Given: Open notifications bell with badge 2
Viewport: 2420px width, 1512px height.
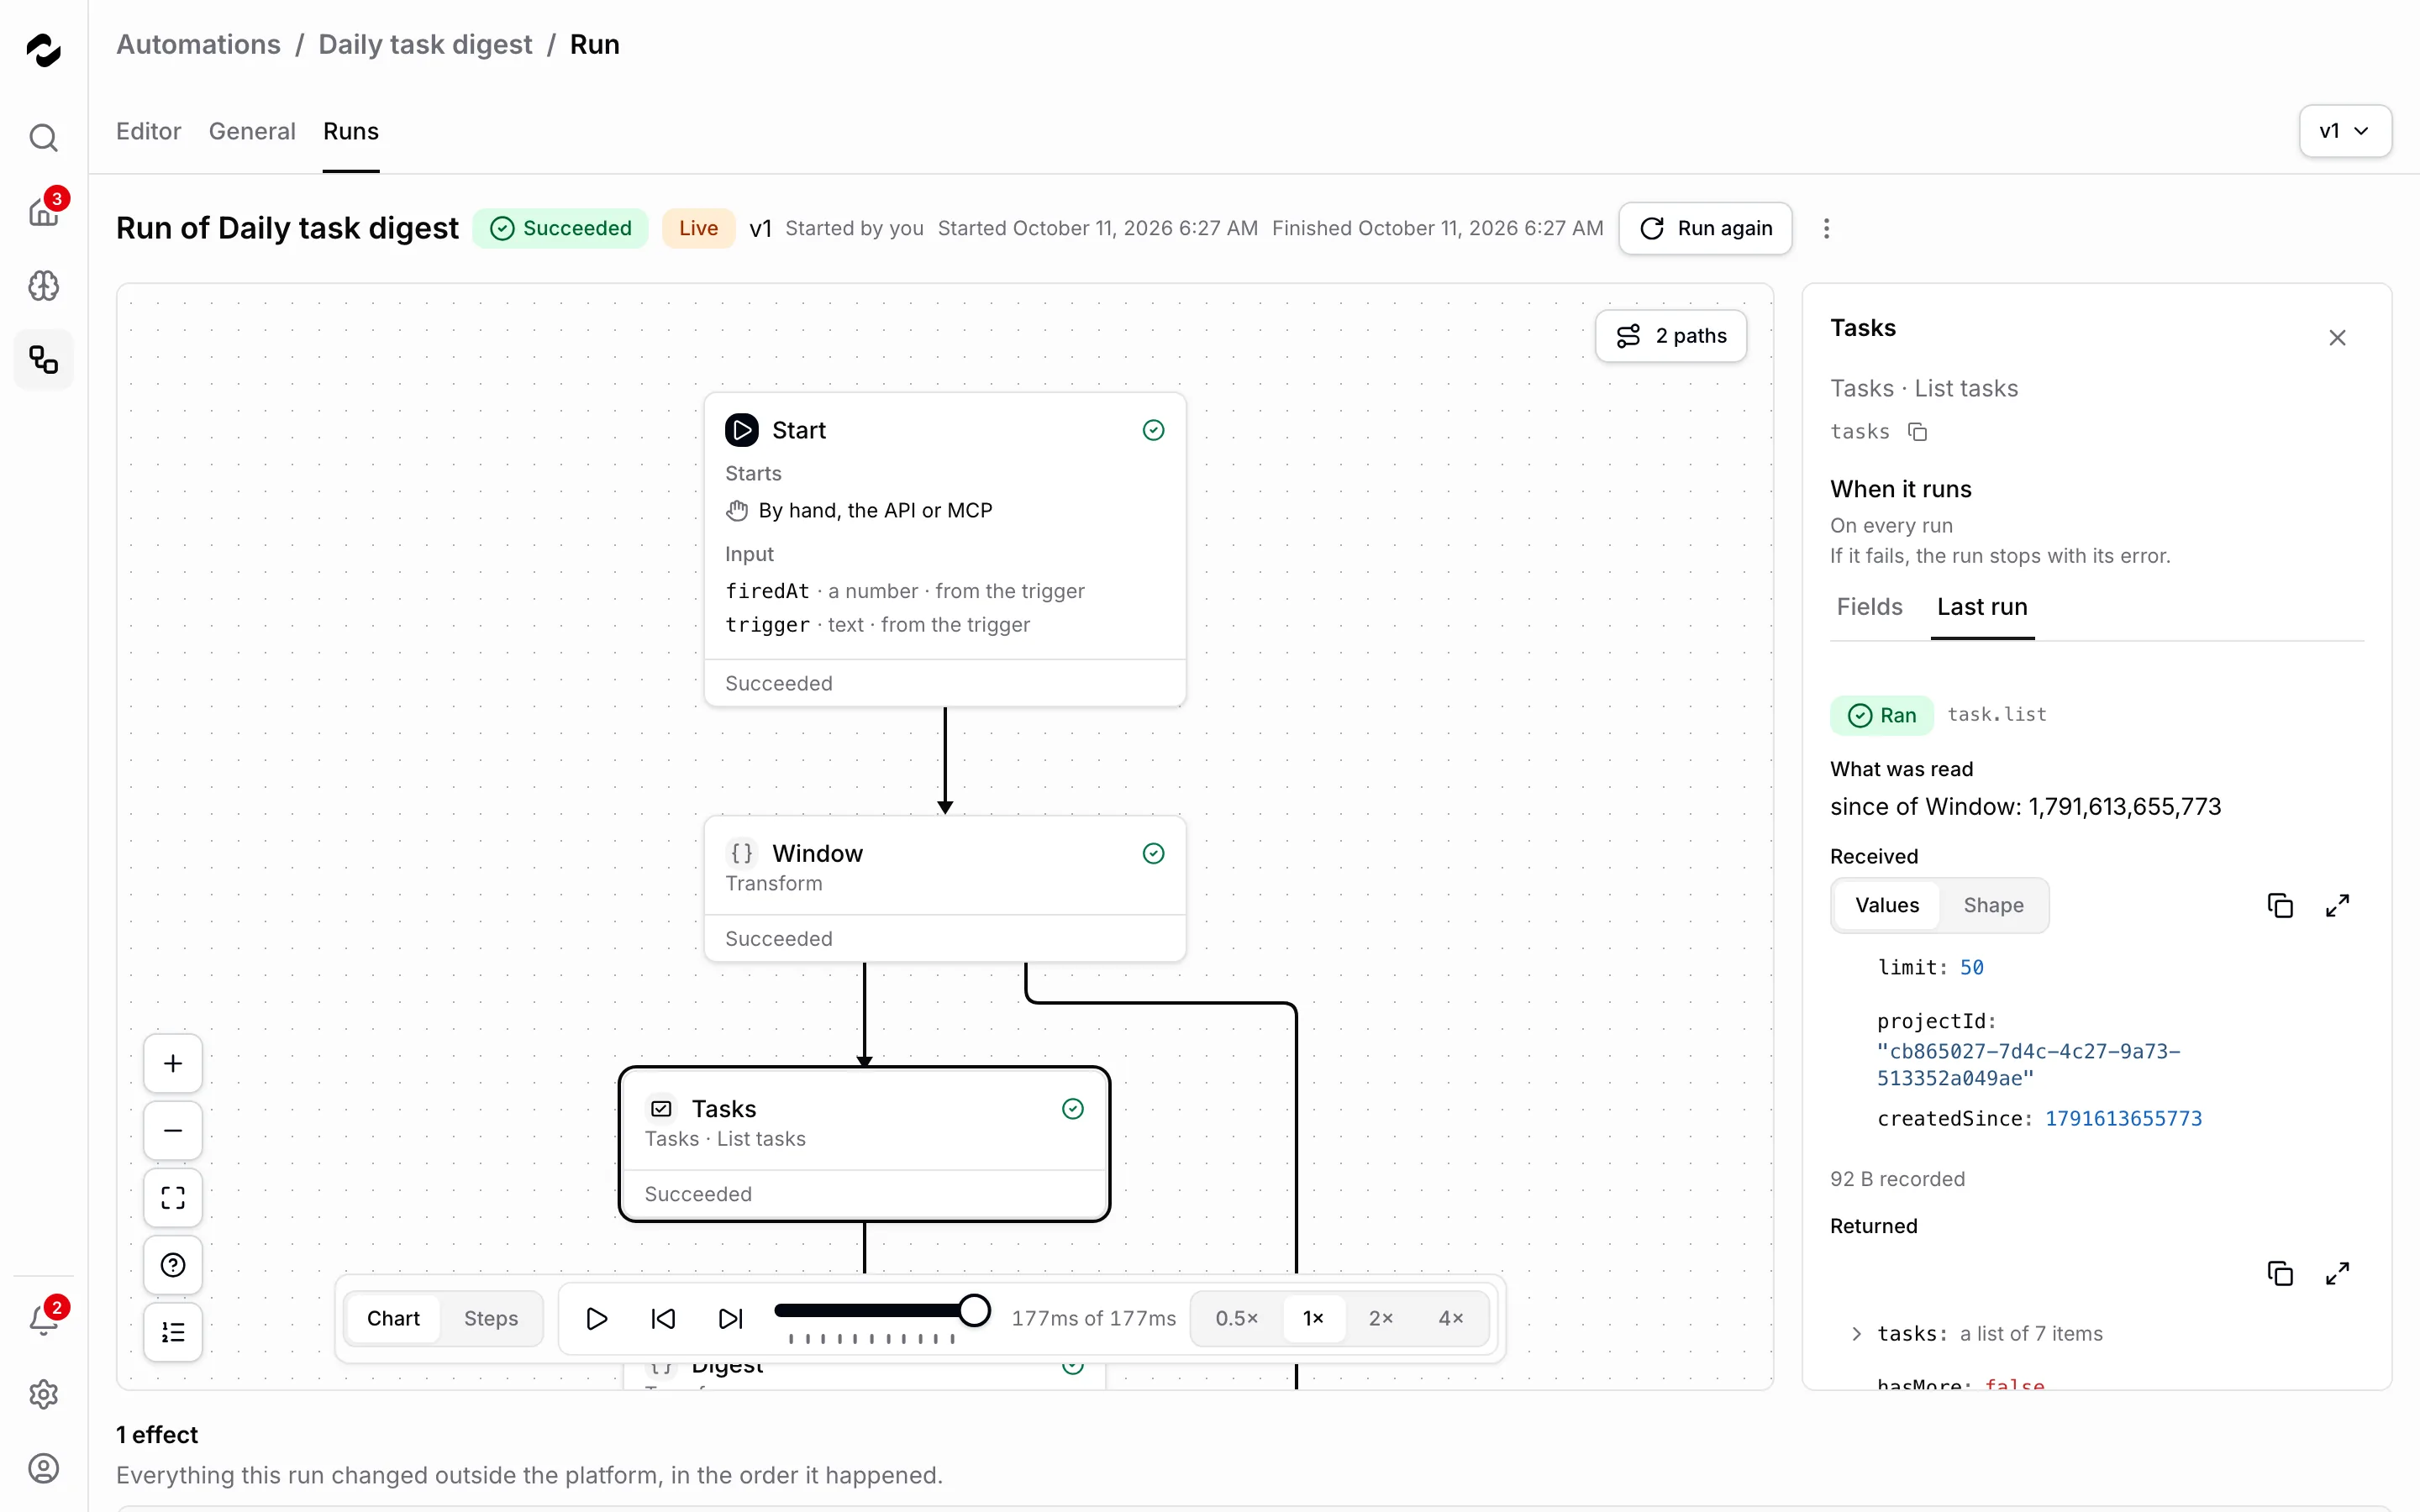Looking at the screenshot, I should pyautogui.click(x=43, y=1321).
